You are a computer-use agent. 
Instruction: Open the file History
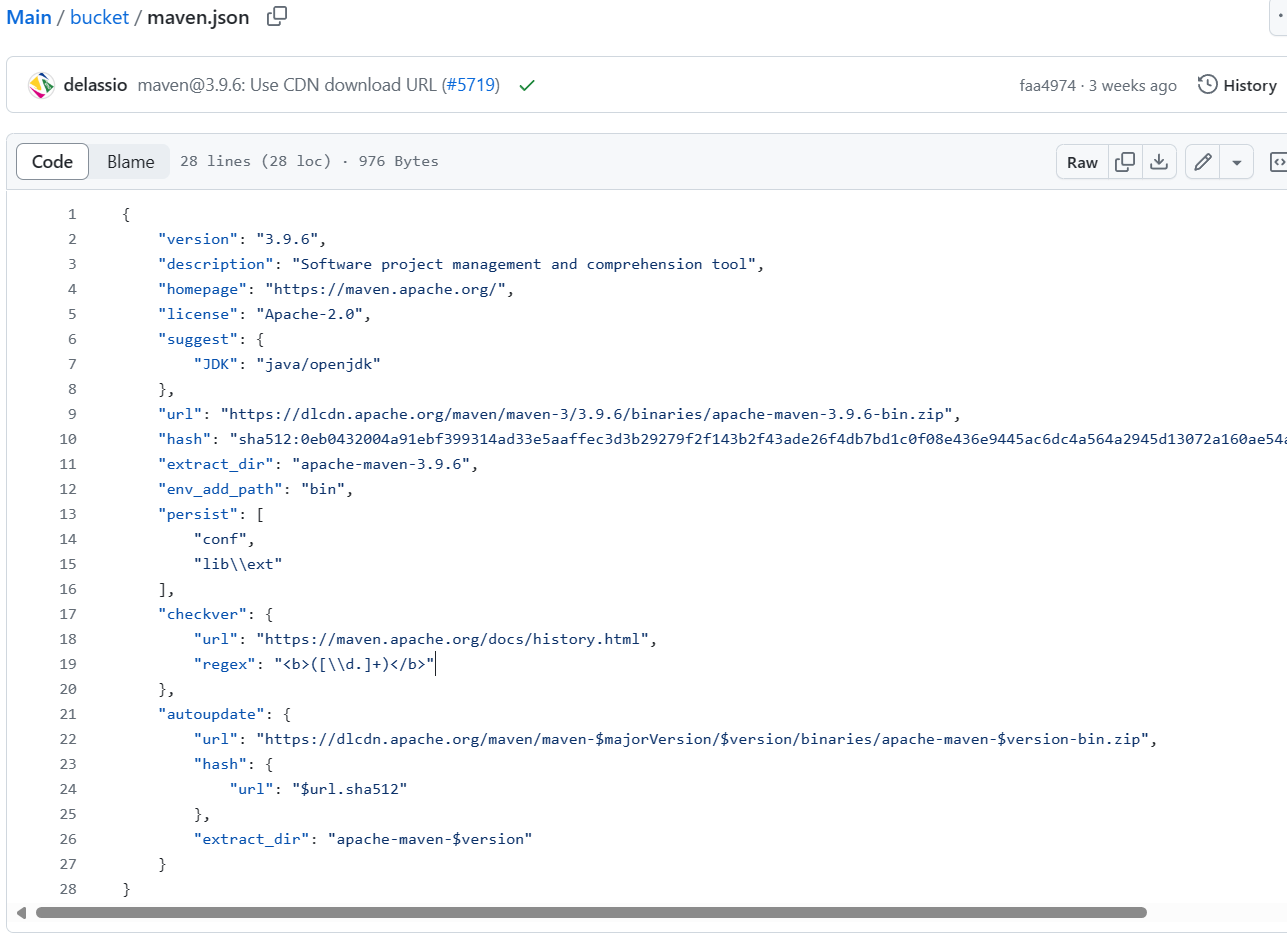point(1237,85)
